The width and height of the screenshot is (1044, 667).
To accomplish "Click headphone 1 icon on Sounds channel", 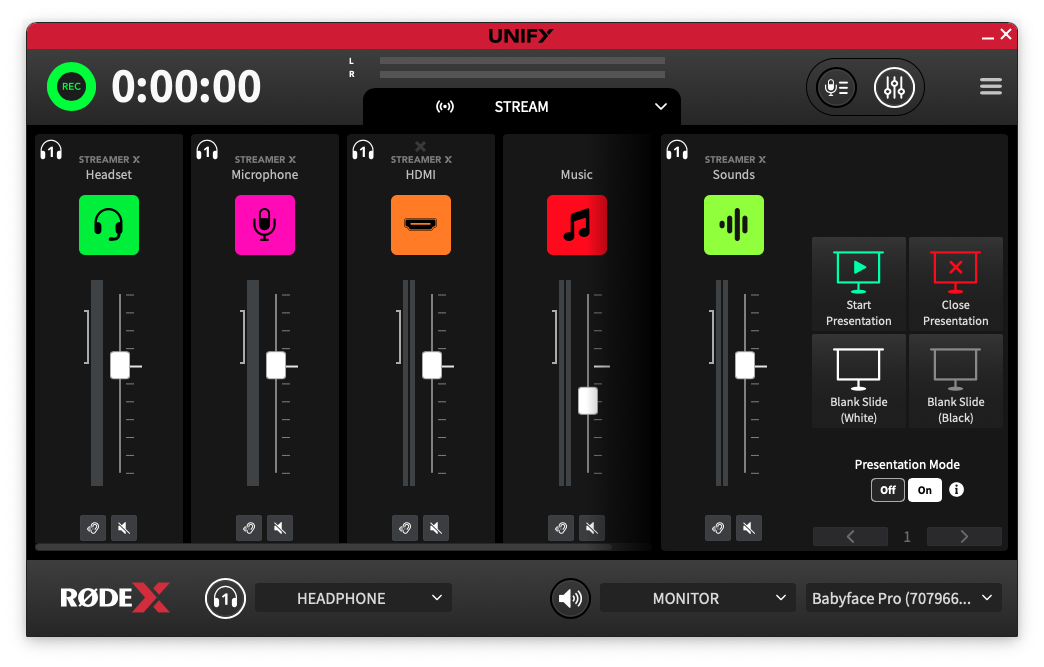I will pyautogui.click(x=677, y=150).
